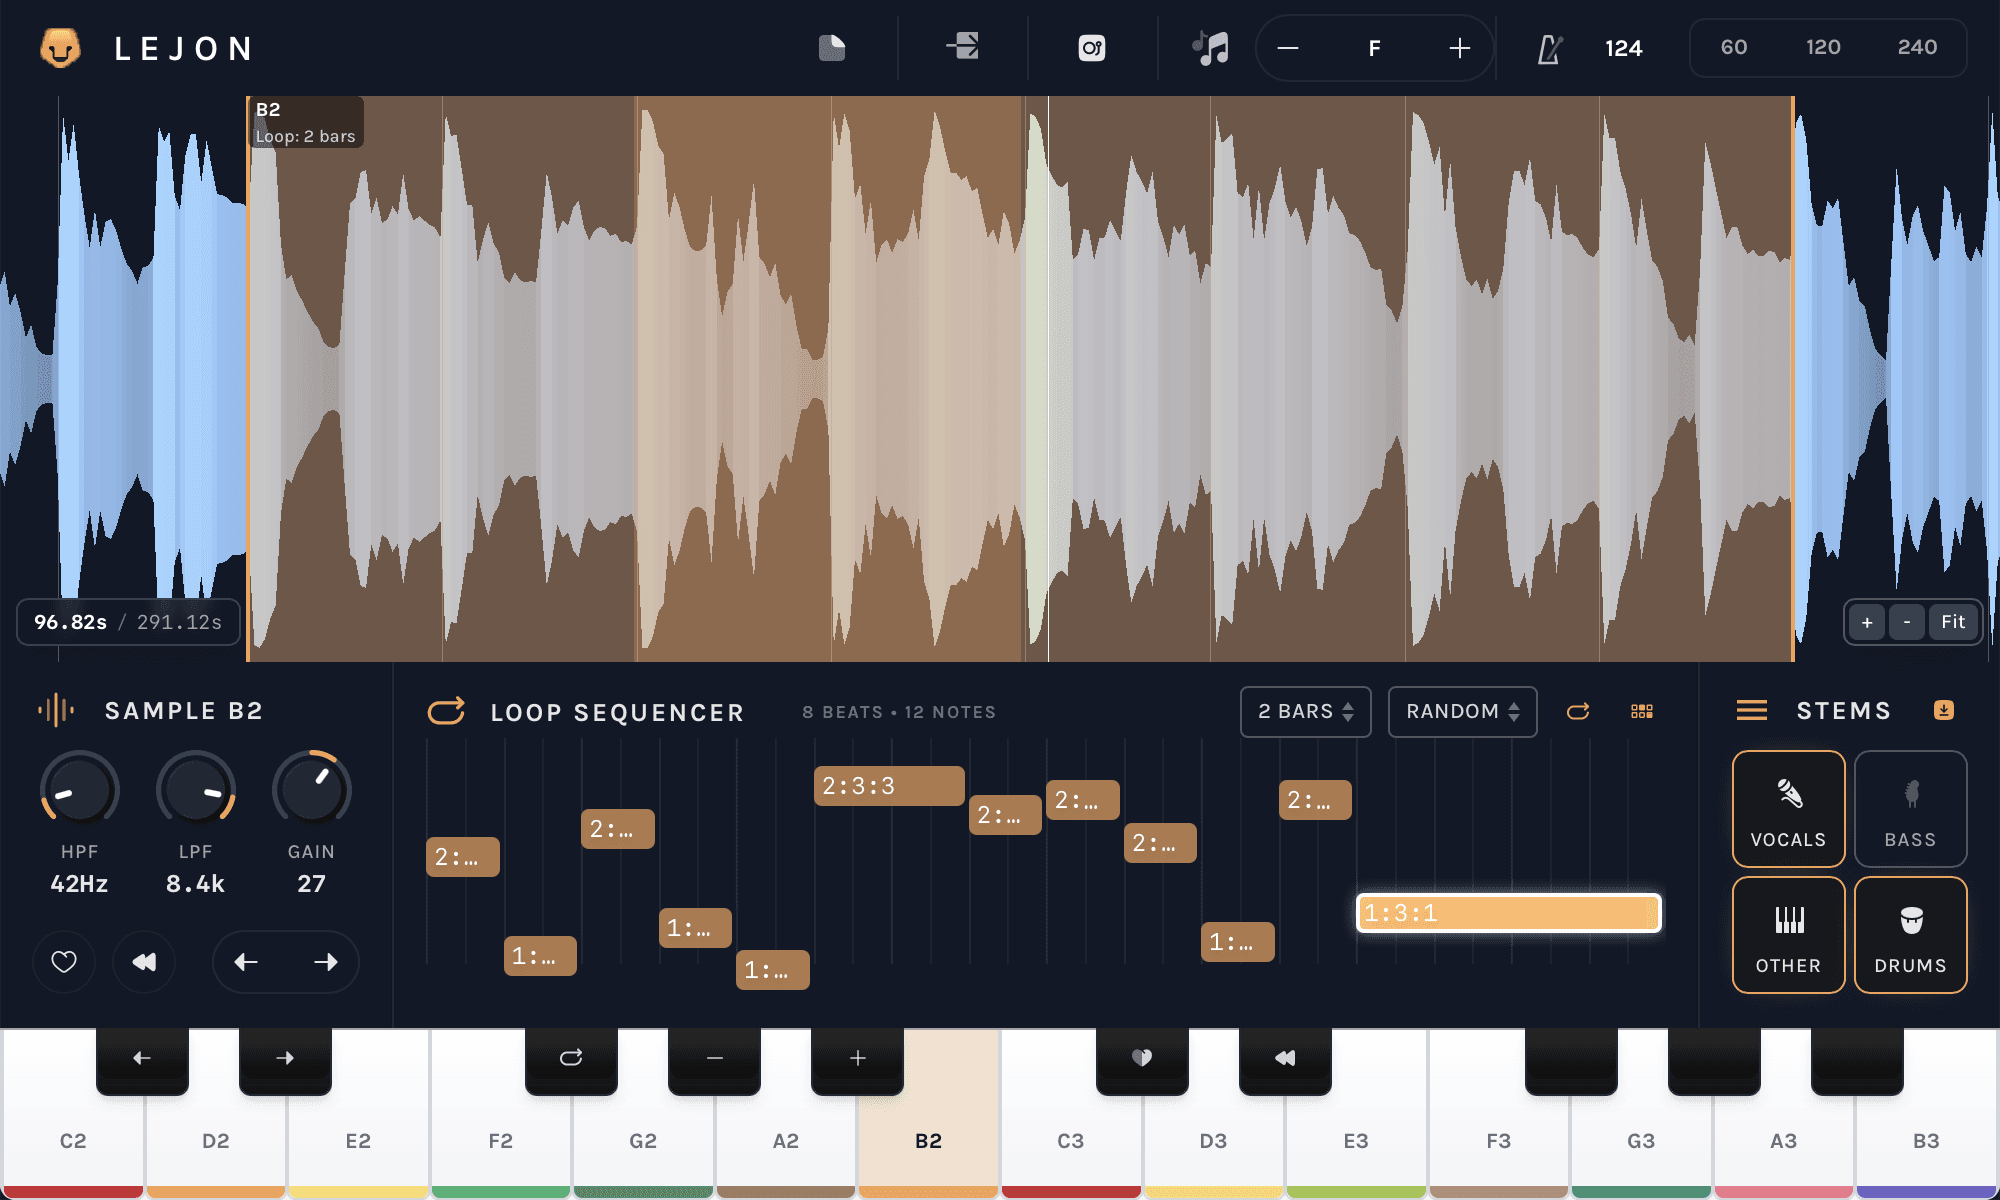Toggle the Vocals stem
This screenshot has width=2000, height=1200.
click(x=1788, y=808)
